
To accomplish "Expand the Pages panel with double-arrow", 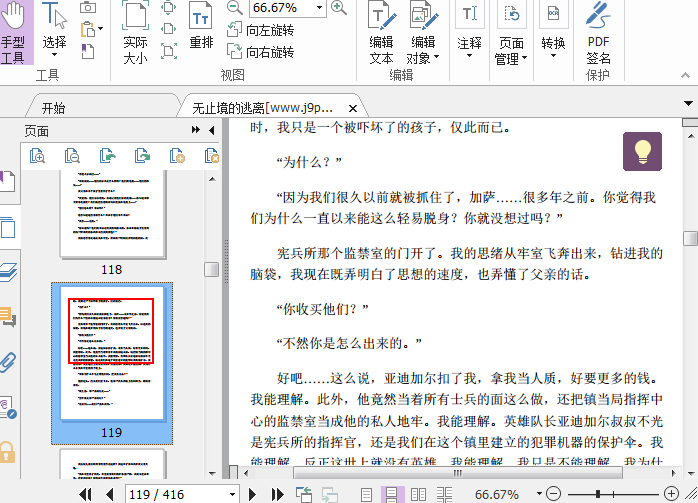I will 195,130.
